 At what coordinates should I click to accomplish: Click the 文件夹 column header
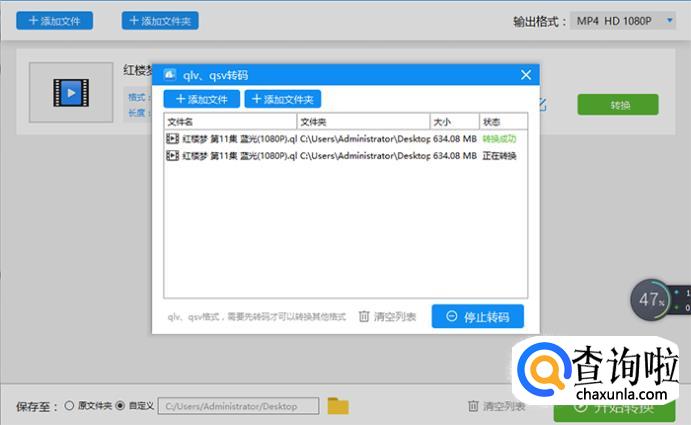tap(363, 122)
